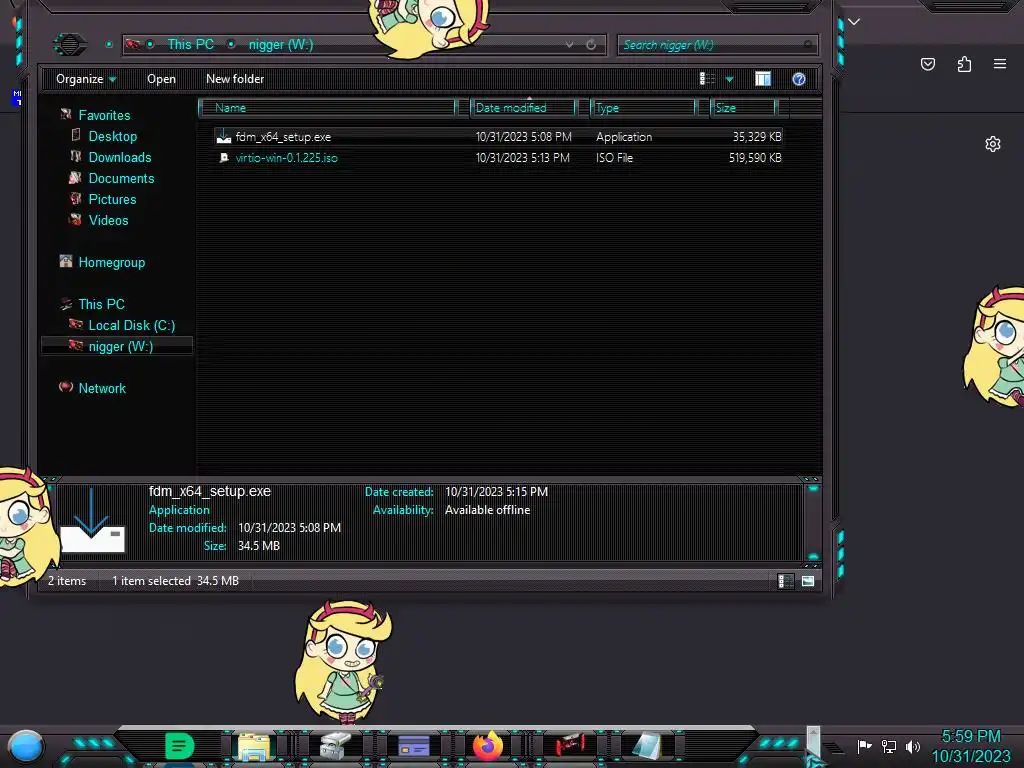Select virtio-win-0.1.225.iso in the file list
1024x768 pixels.
pos(287,157)
